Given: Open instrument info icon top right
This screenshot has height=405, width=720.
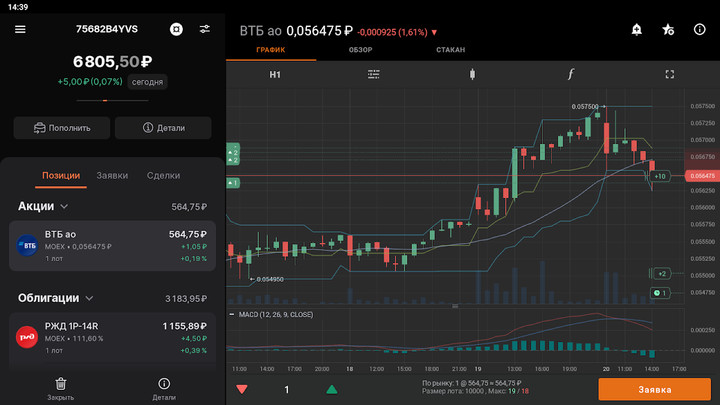Looking at the screenshot, I should coord(699,29).
